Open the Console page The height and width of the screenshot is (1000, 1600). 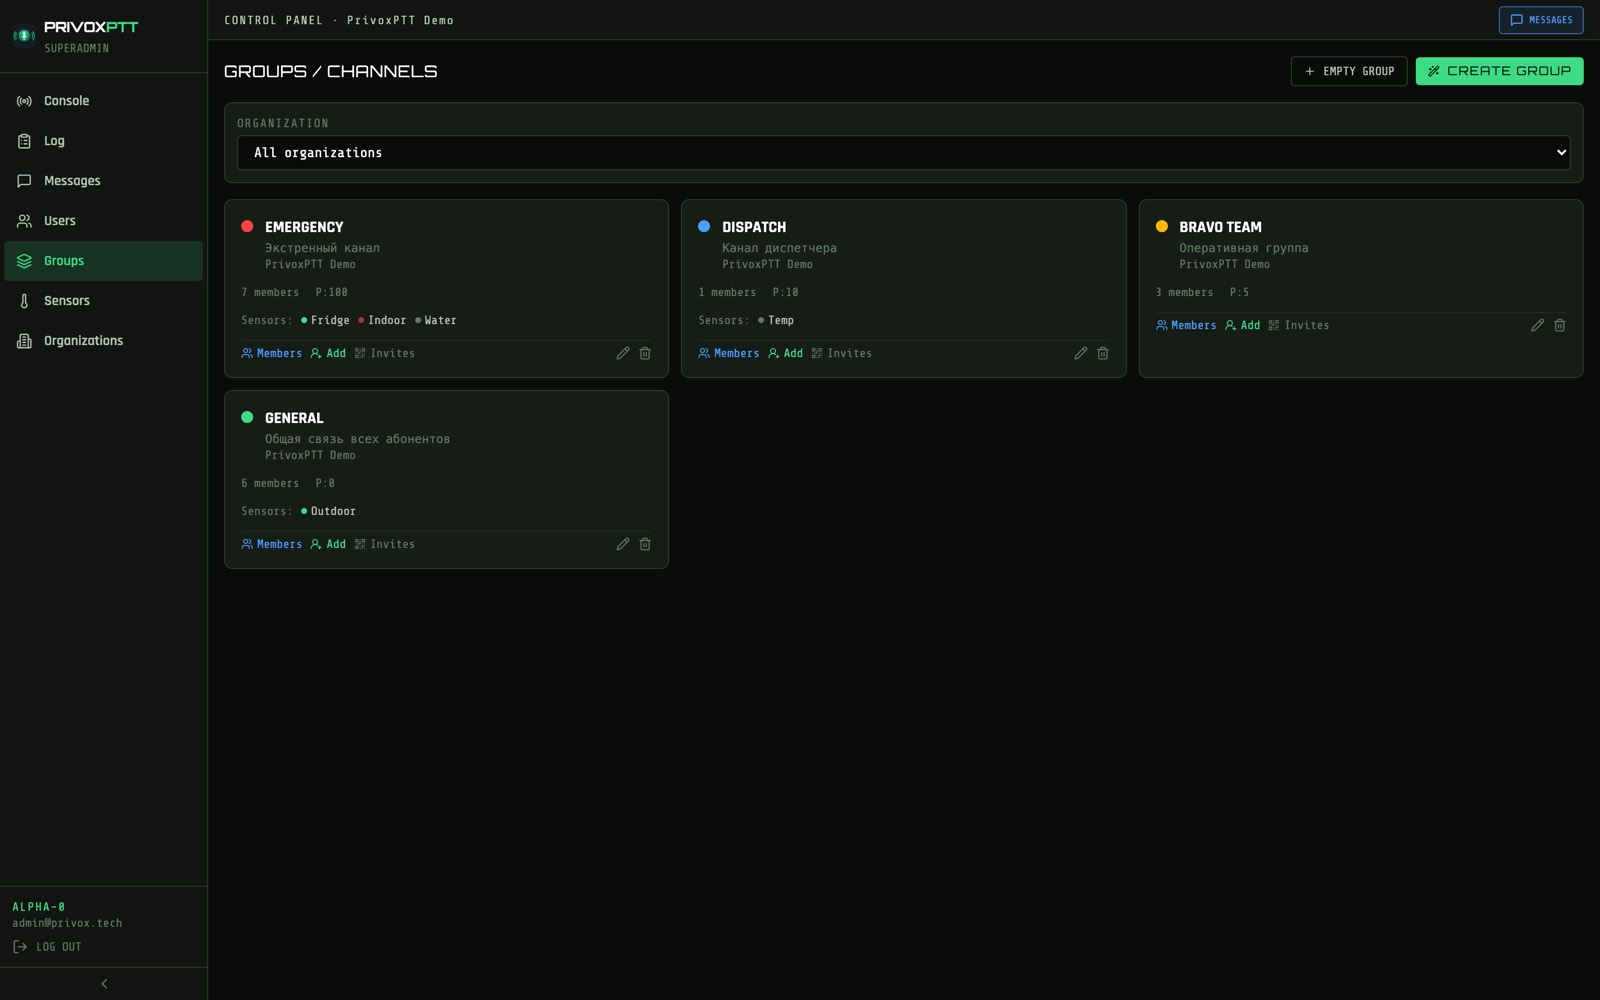pyautogui.click(x=104, y=101)
